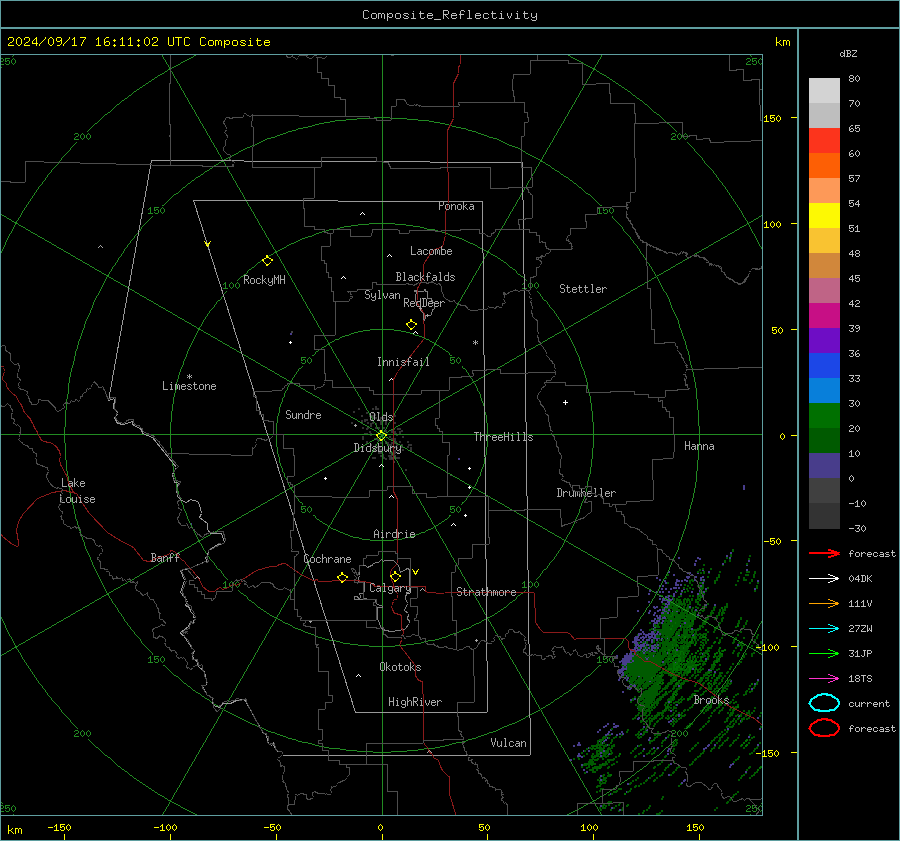Click the Blackfalds town label
This screenshot has width=900, height=841.
(425, 277)
